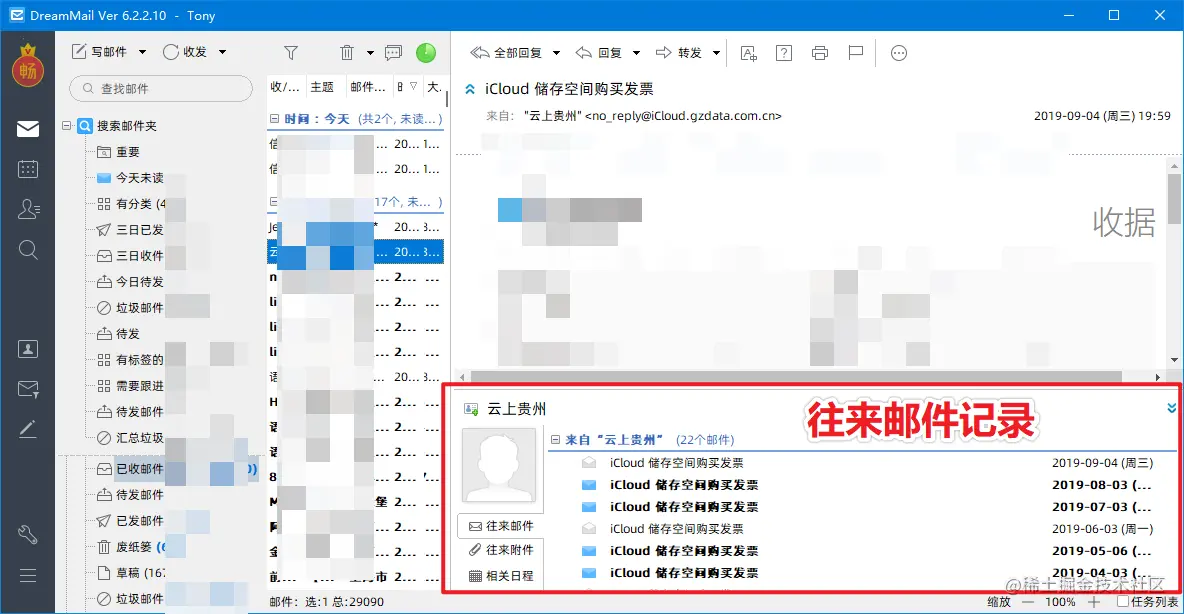Collapse the 时间：今天 mail group
The width and height of the screenshot is (1184, 614).
[x=274, y=119]
